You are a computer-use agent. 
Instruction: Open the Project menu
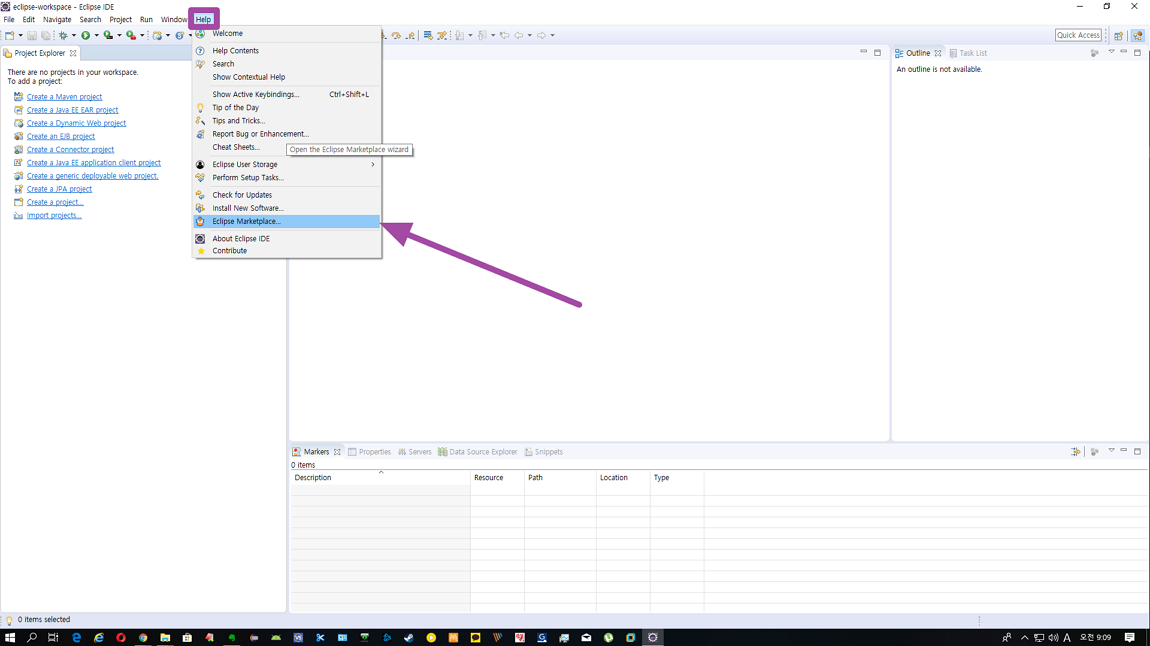pyautogui.click(x=120, y=20)
